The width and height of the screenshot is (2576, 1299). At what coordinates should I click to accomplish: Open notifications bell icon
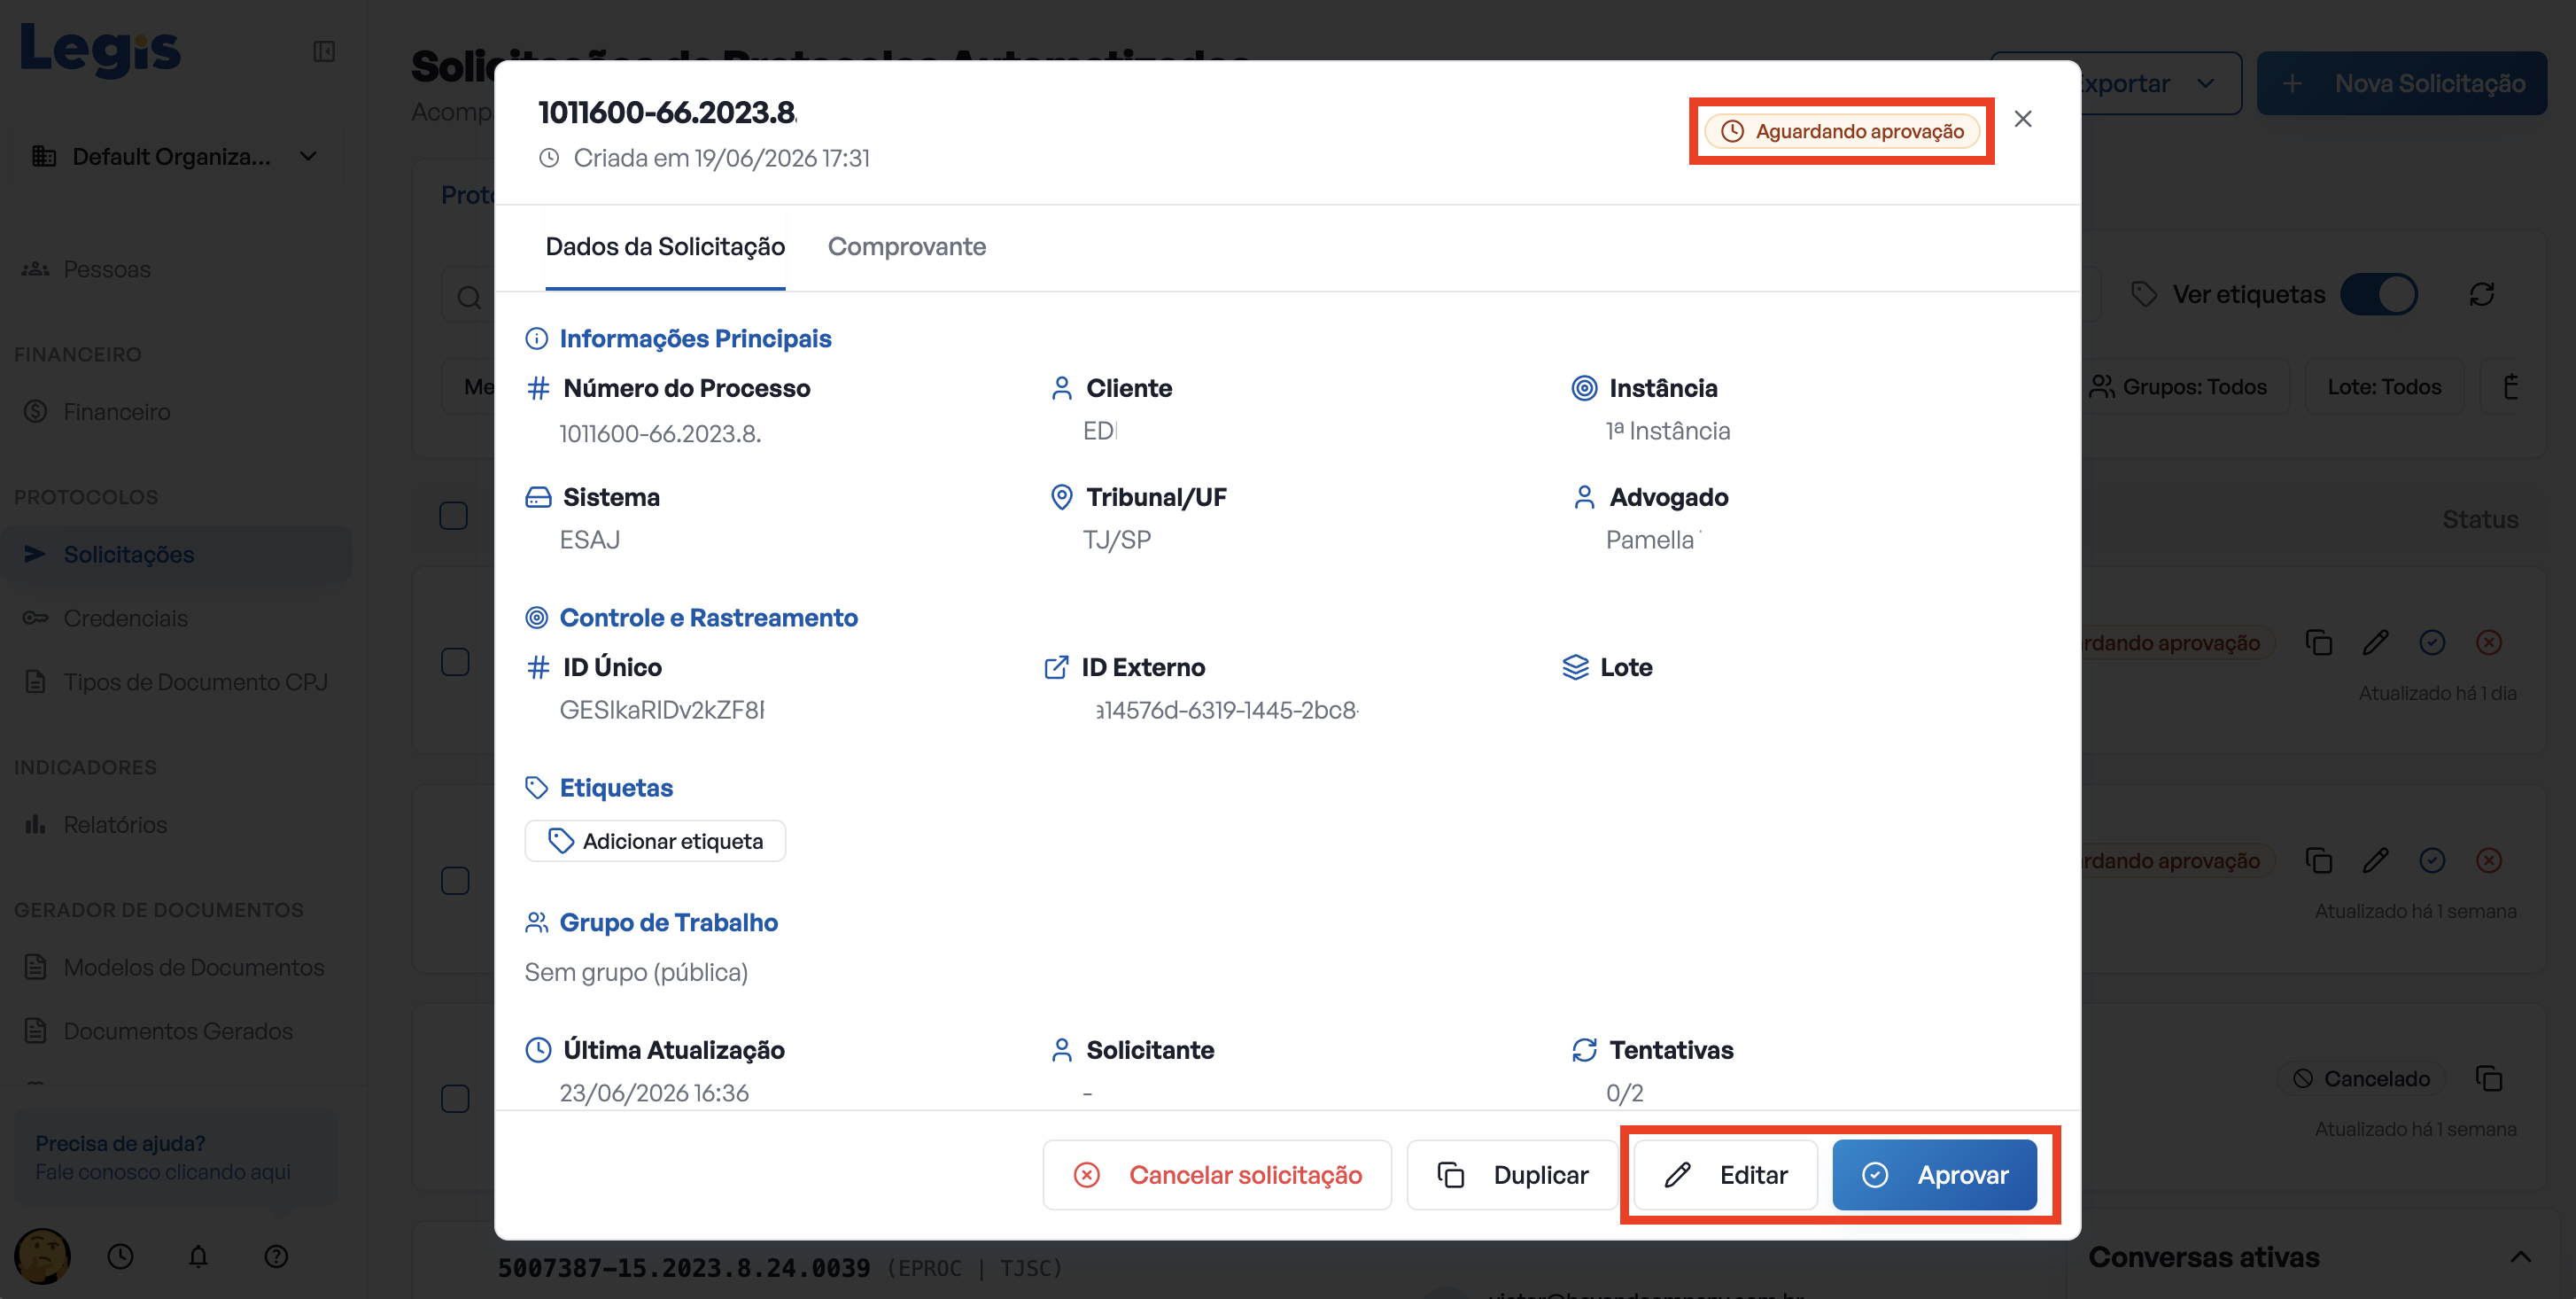[198, 1256]
